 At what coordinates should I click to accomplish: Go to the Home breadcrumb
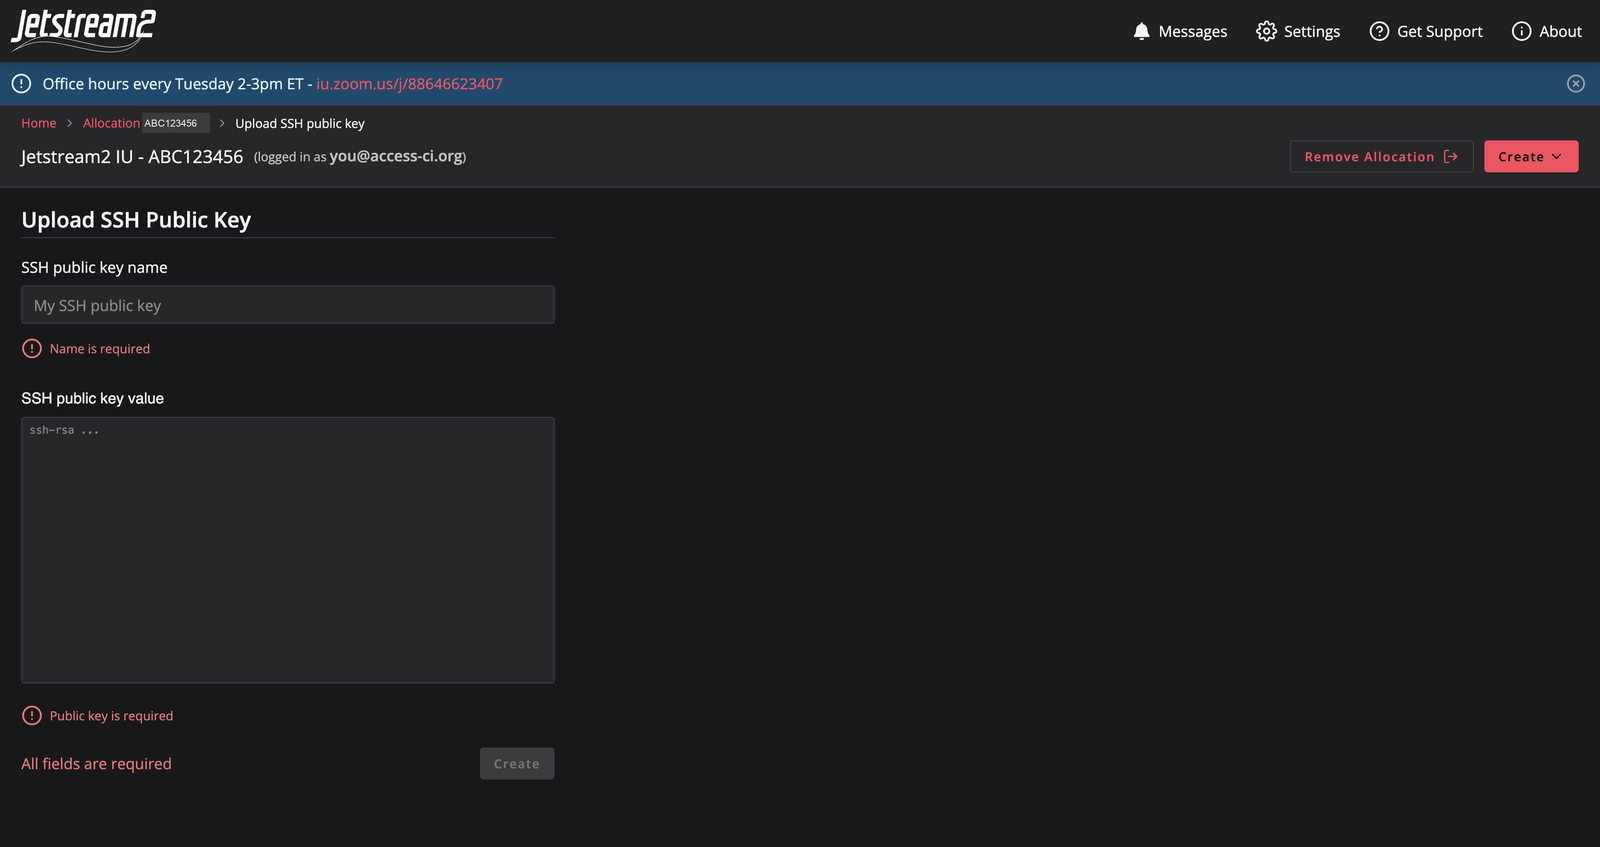coord(39,123)
